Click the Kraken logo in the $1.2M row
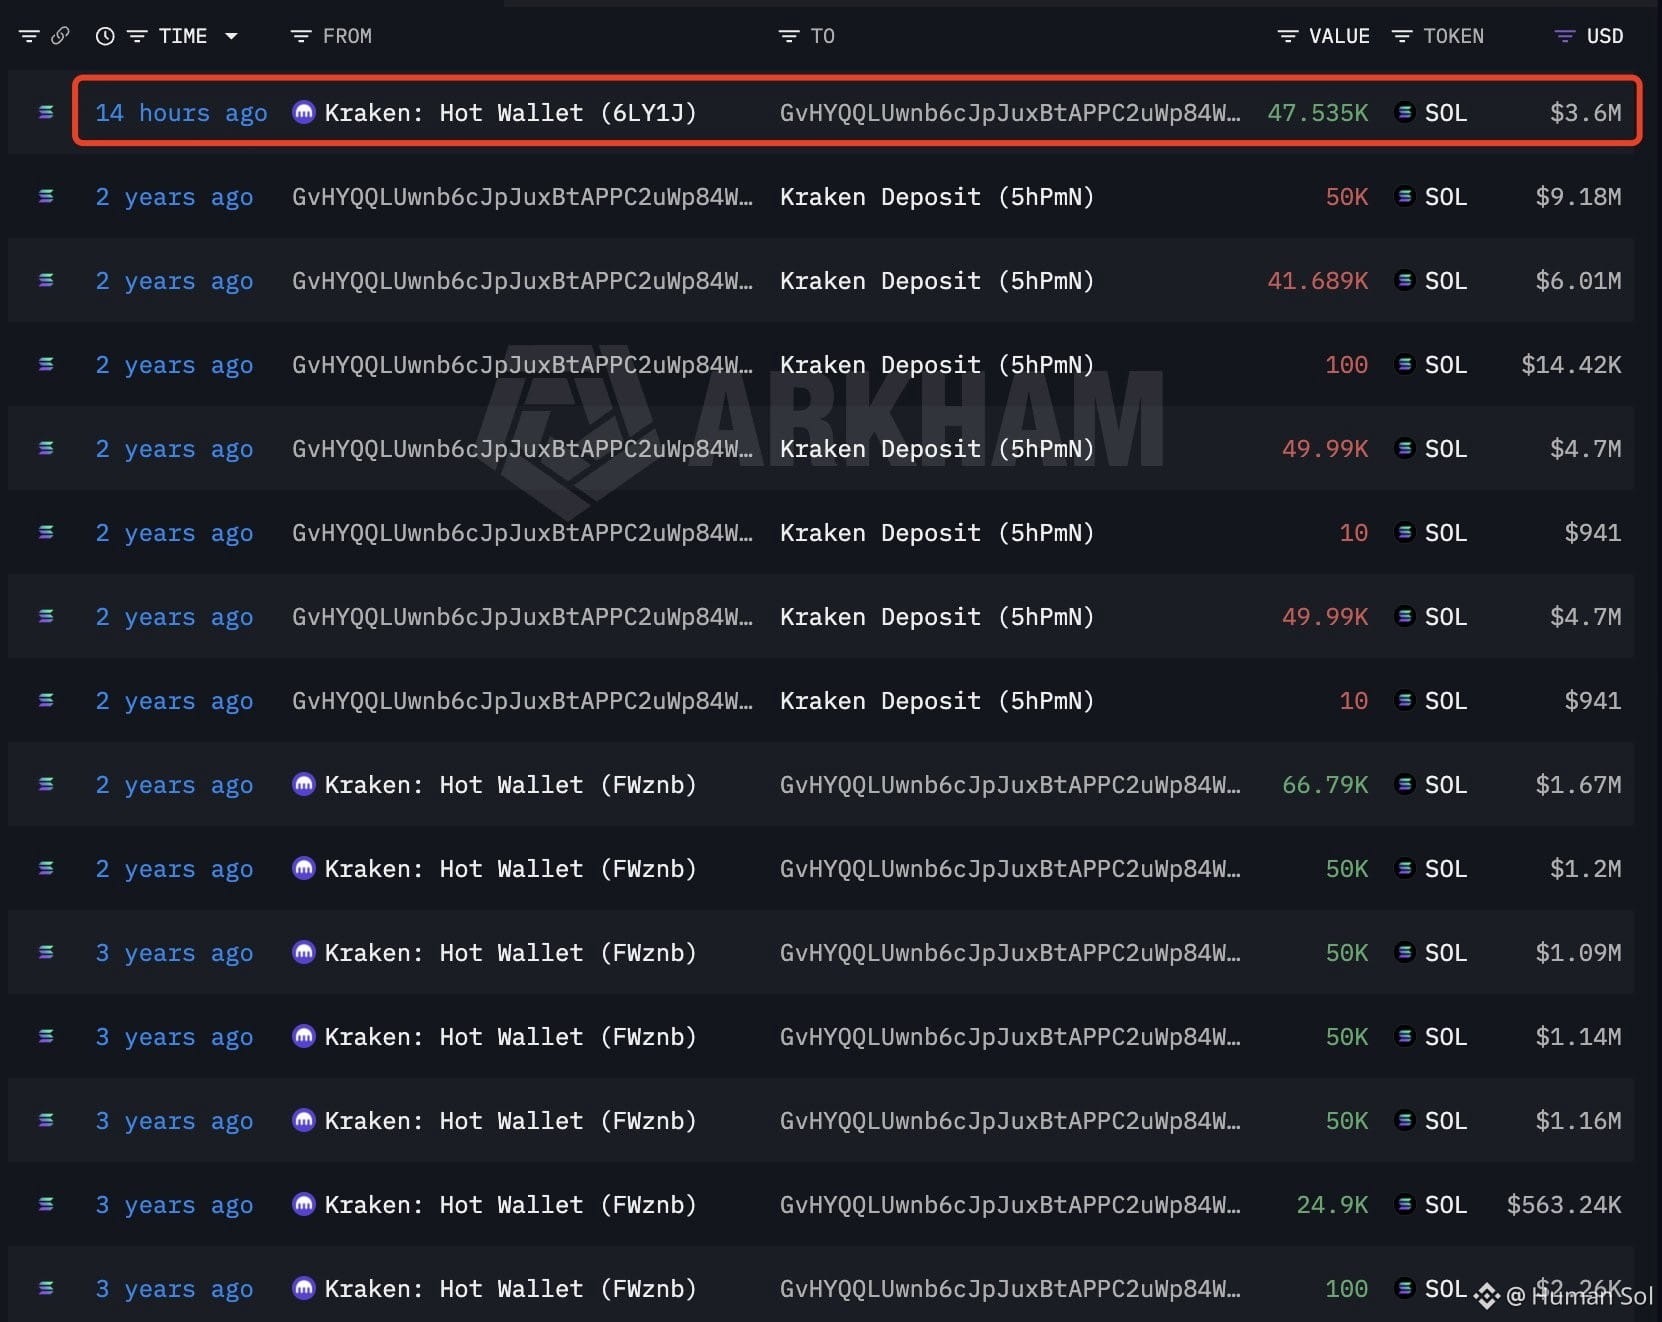 click(304, 868)
